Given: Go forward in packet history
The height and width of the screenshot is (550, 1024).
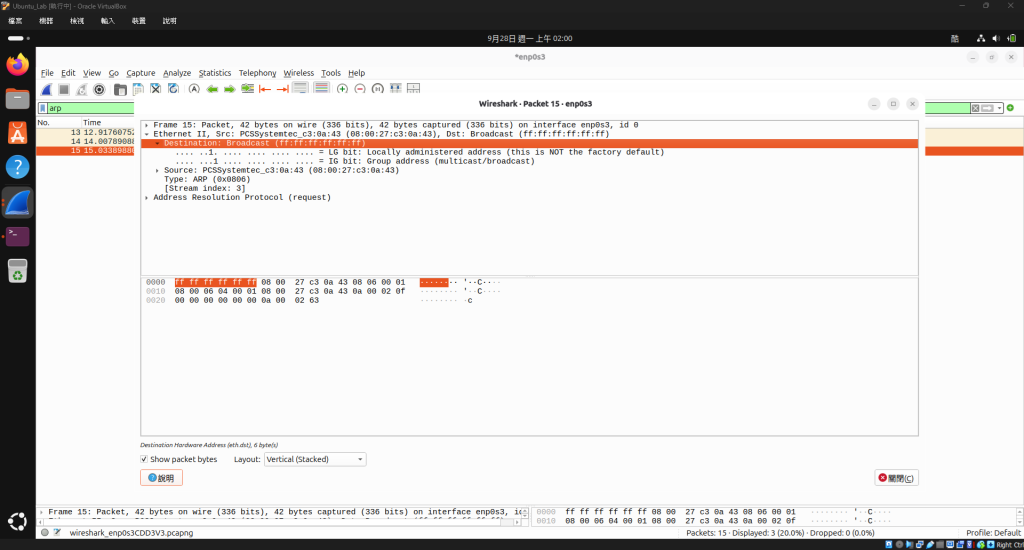Looking at the screenshot, I should 229,89.
